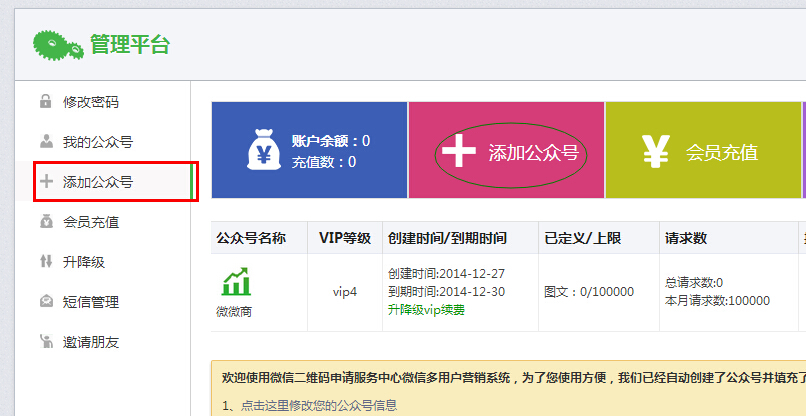Image resolution: width=806 pixels, height=416 pixels.
Task: Click the green gears platform logo
Action: click(x=58, y=45)
